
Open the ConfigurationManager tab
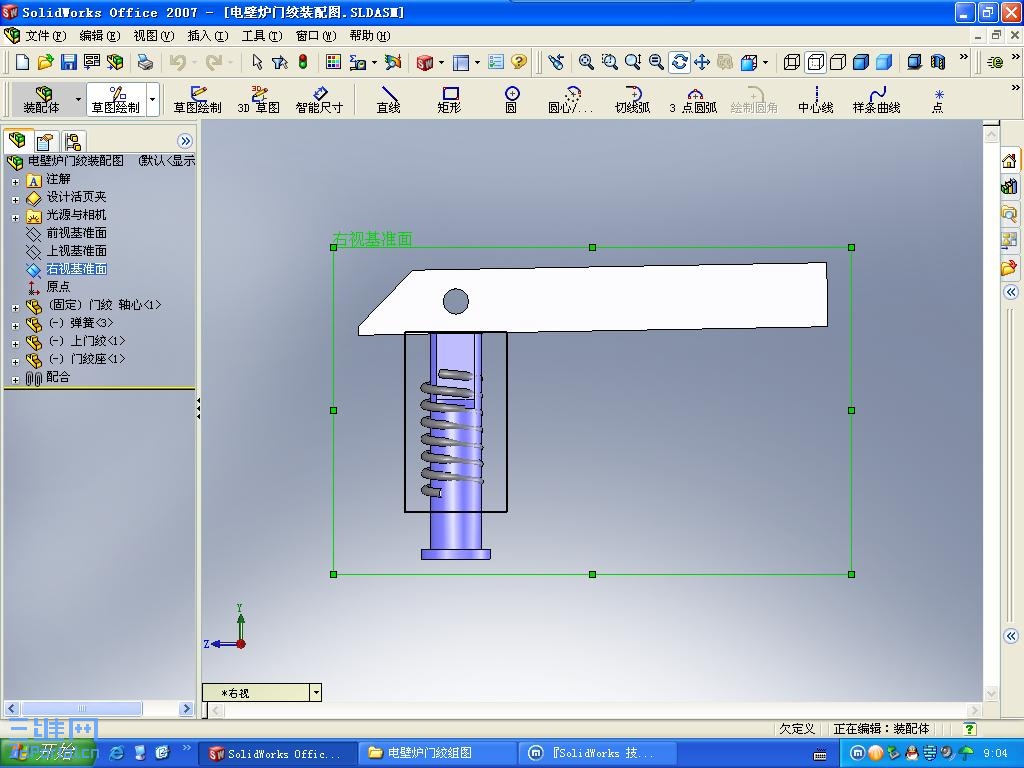point(72,141)
